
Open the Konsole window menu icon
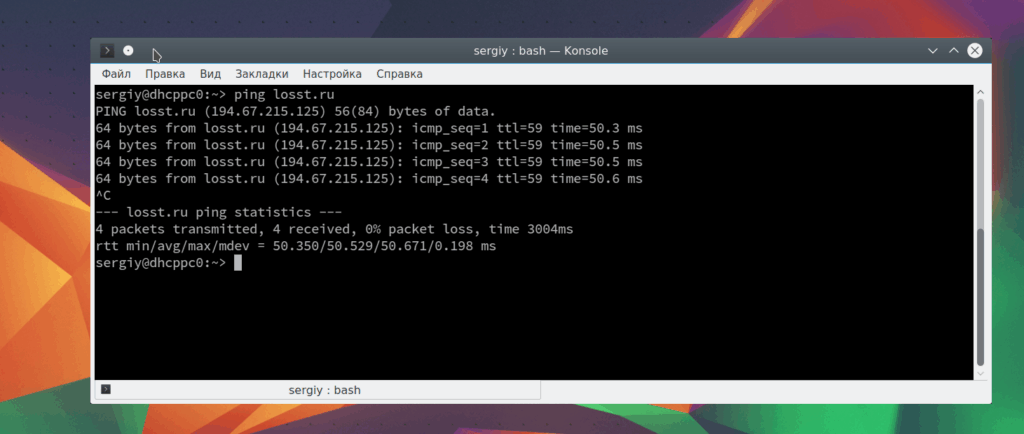pyautogui.click(x=106, y=51)
